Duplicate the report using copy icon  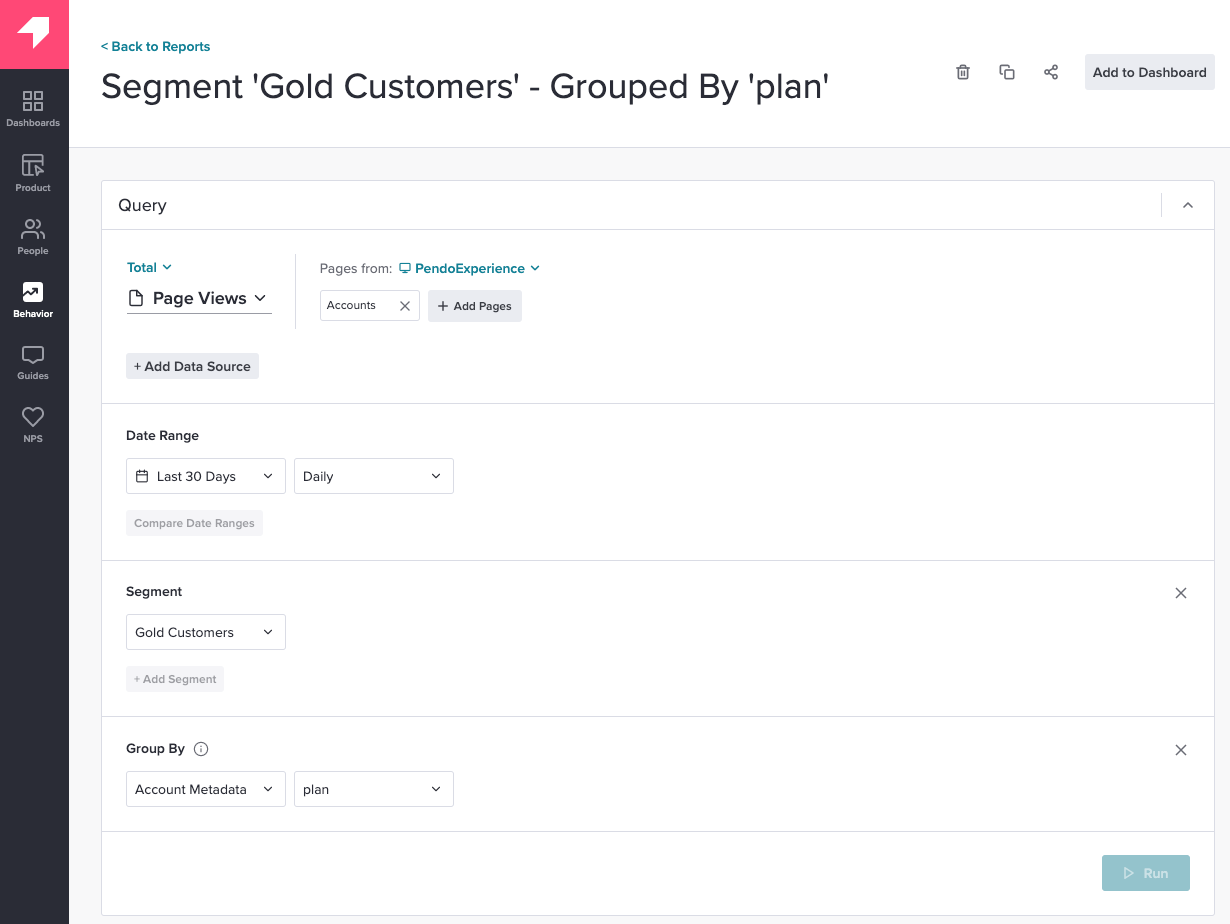tap(1007, 72)
